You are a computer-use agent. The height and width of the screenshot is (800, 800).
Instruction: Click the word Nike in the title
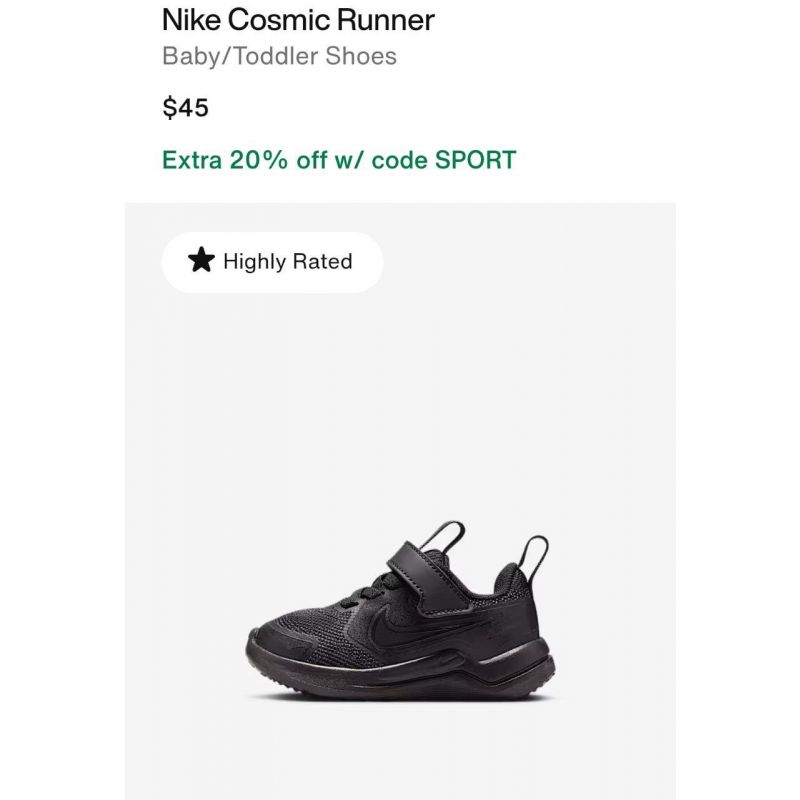[191, 20]
